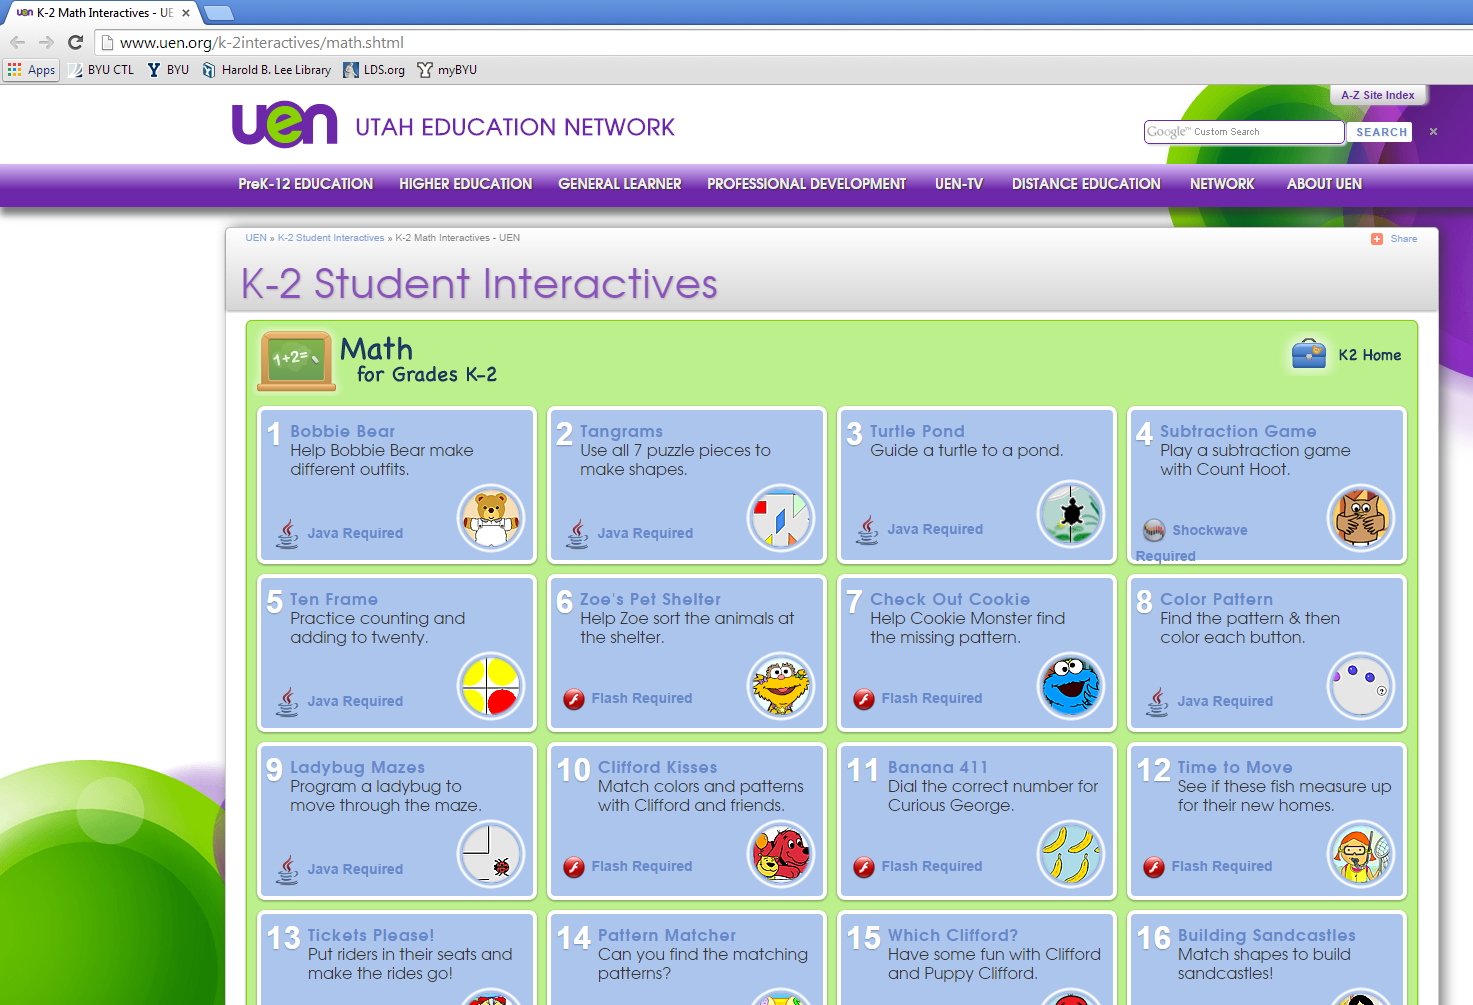Open a new browser tab
The height and width of the screenshot is (1005, 1473).
(218, 13)
